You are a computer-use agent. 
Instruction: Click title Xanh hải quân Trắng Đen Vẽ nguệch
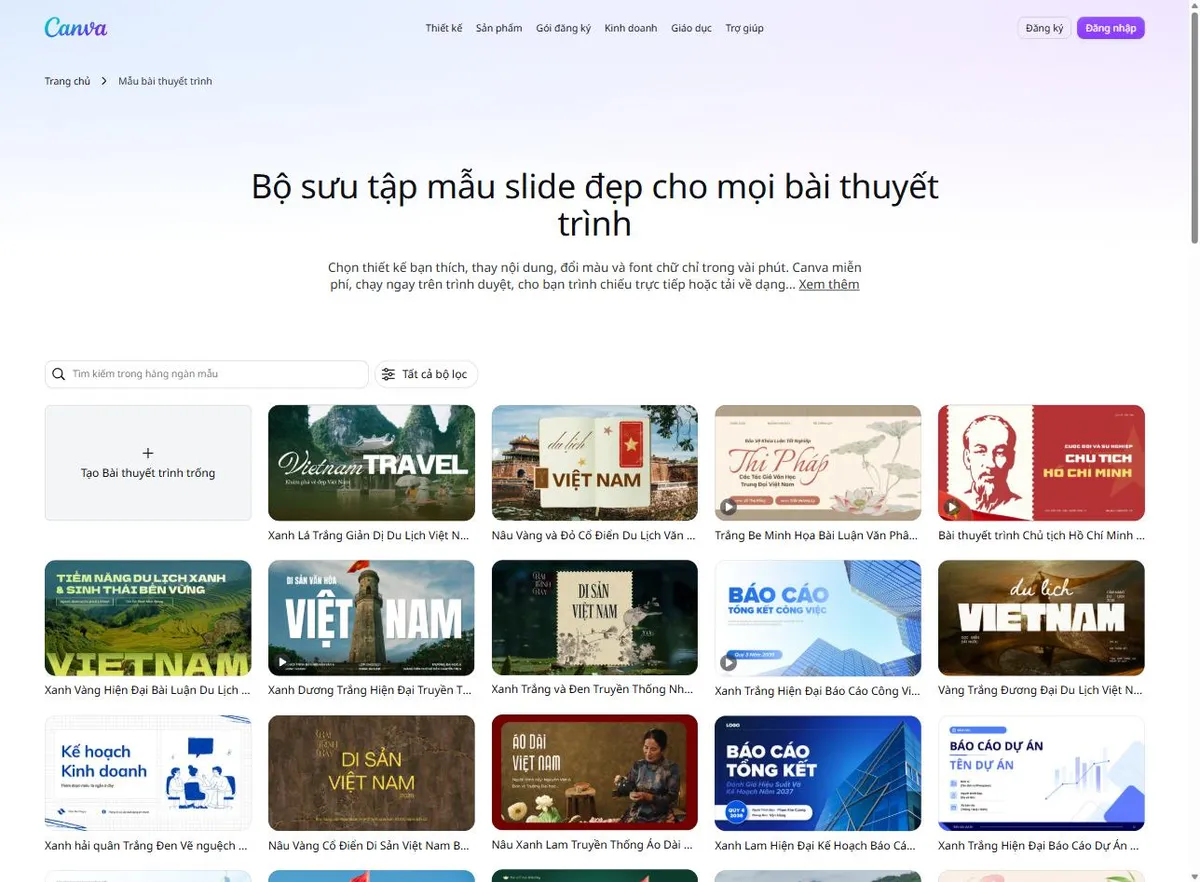tap(146, 846)
